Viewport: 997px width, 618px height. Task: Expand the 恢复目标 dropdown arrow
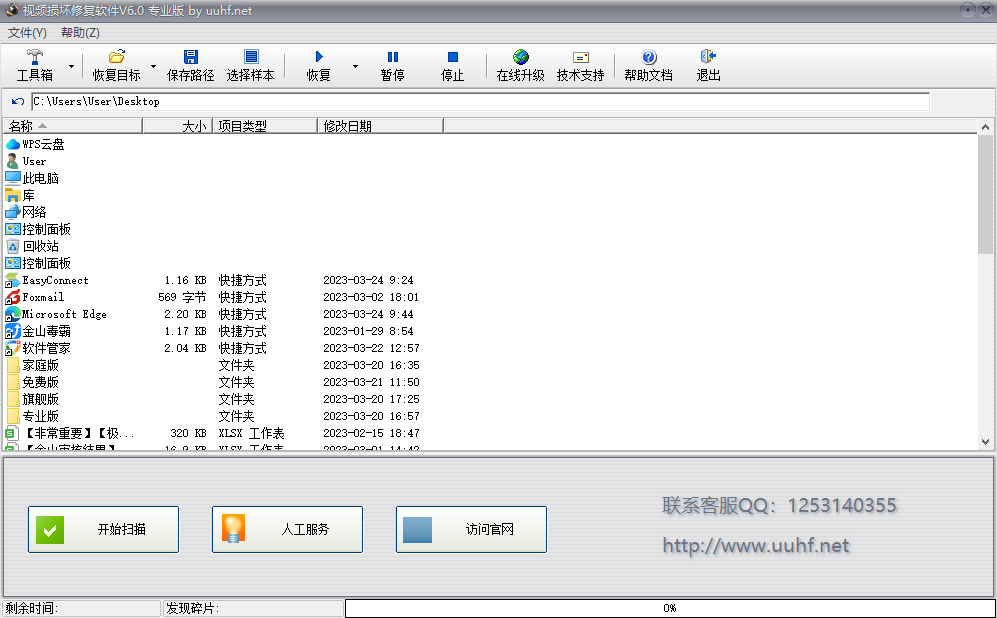pos(153,66)
